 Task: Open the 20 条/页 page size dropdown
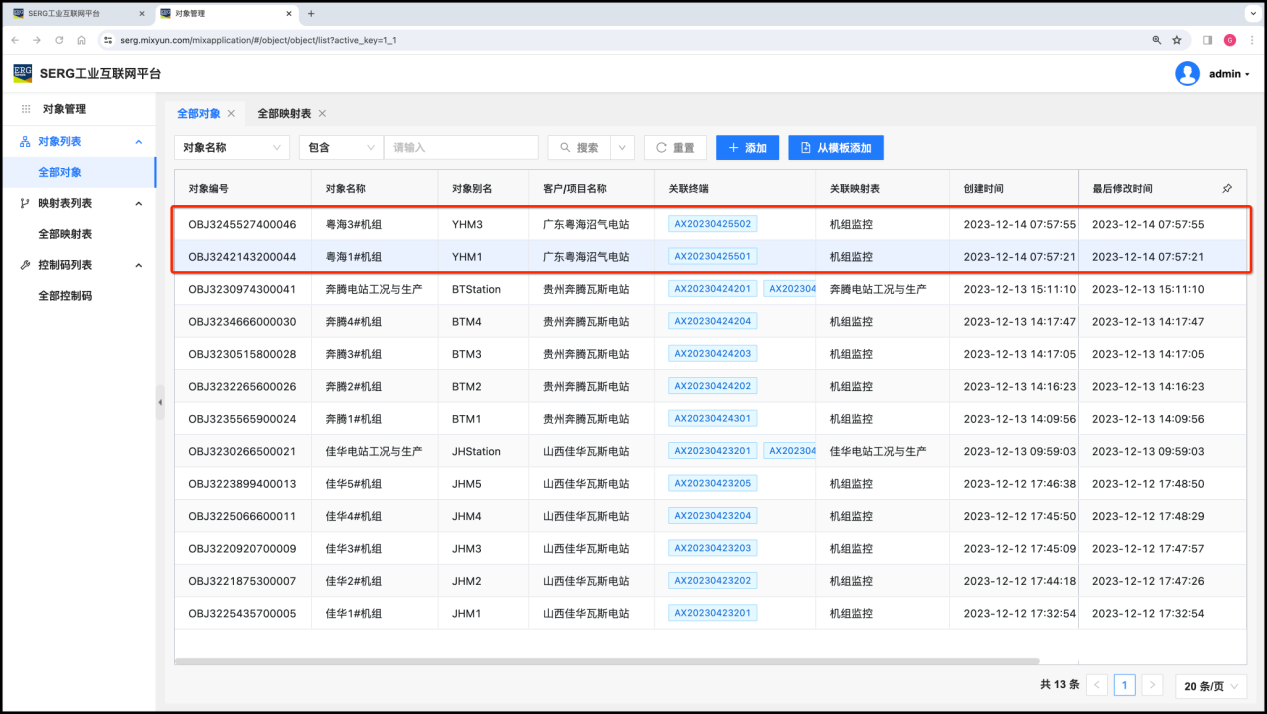[1210, 686]
